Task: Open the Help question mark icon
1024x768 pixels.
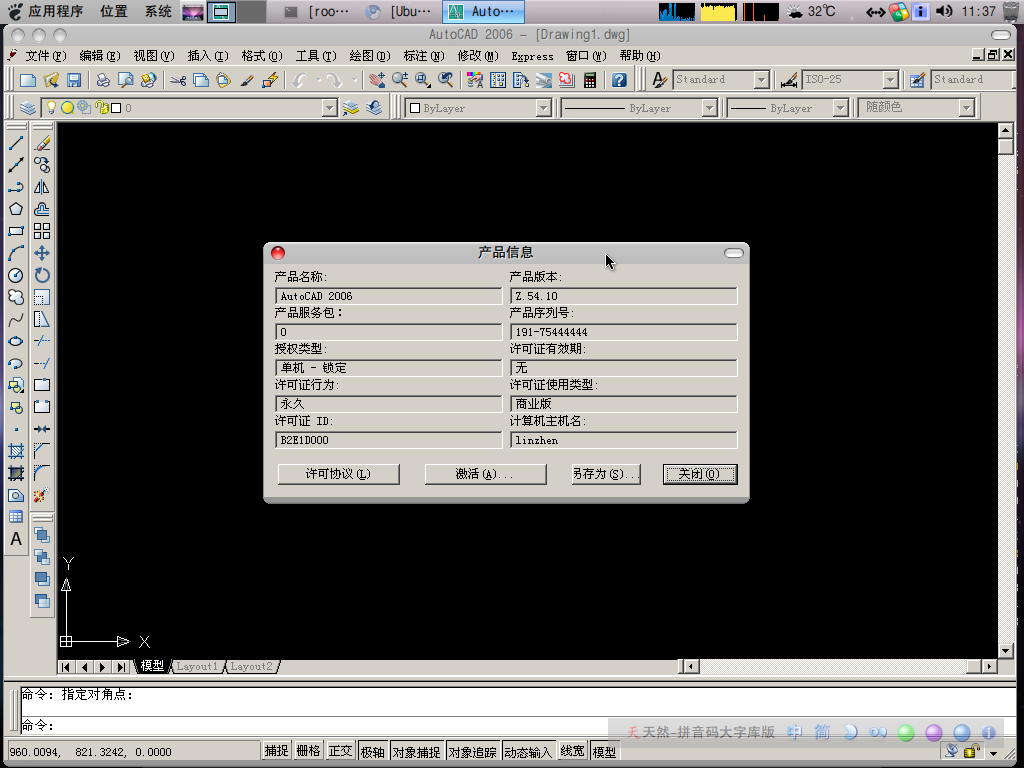Action: pos(619,80)
